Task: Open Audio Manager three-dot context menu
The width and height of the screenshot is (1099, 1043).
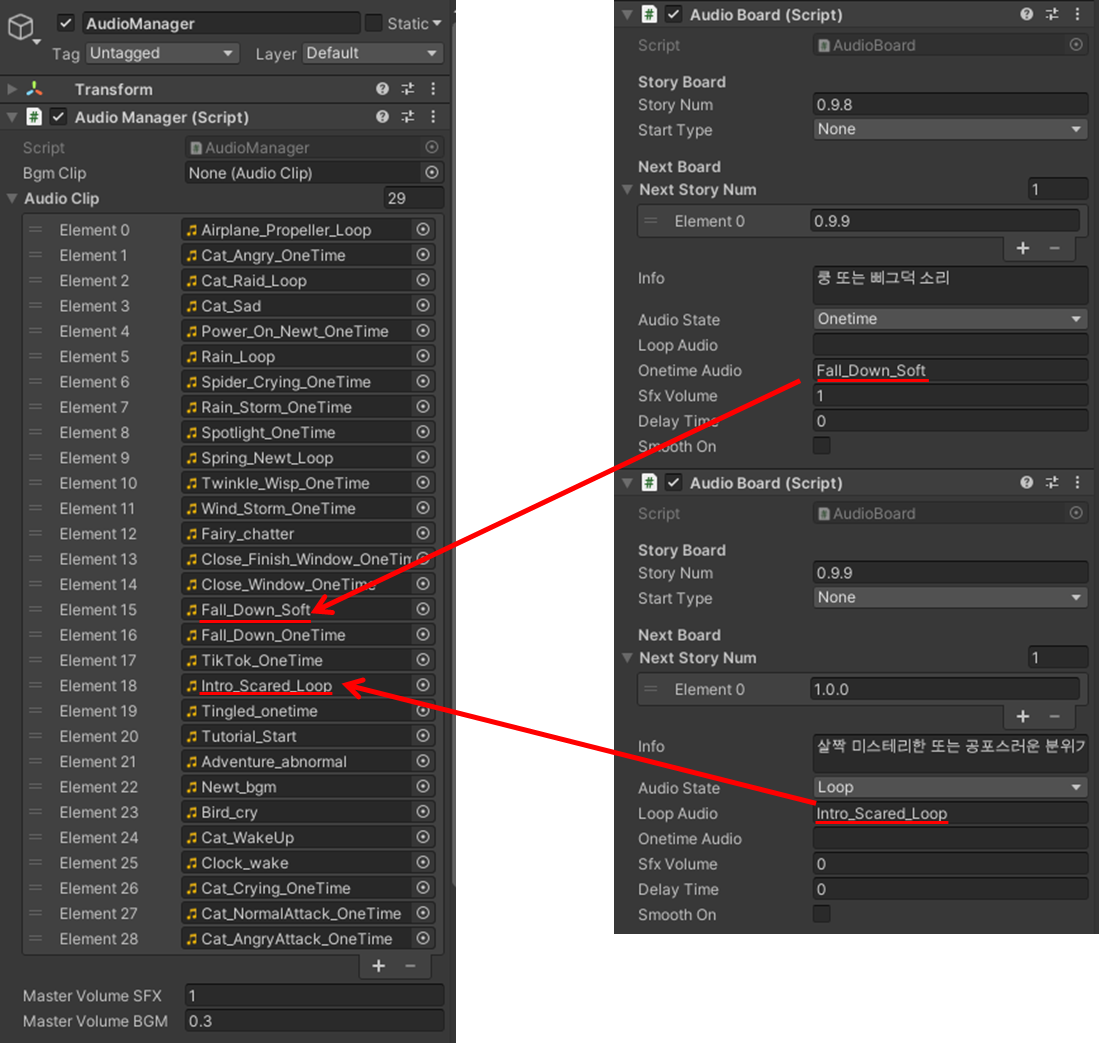Action: tap(433, 116)
